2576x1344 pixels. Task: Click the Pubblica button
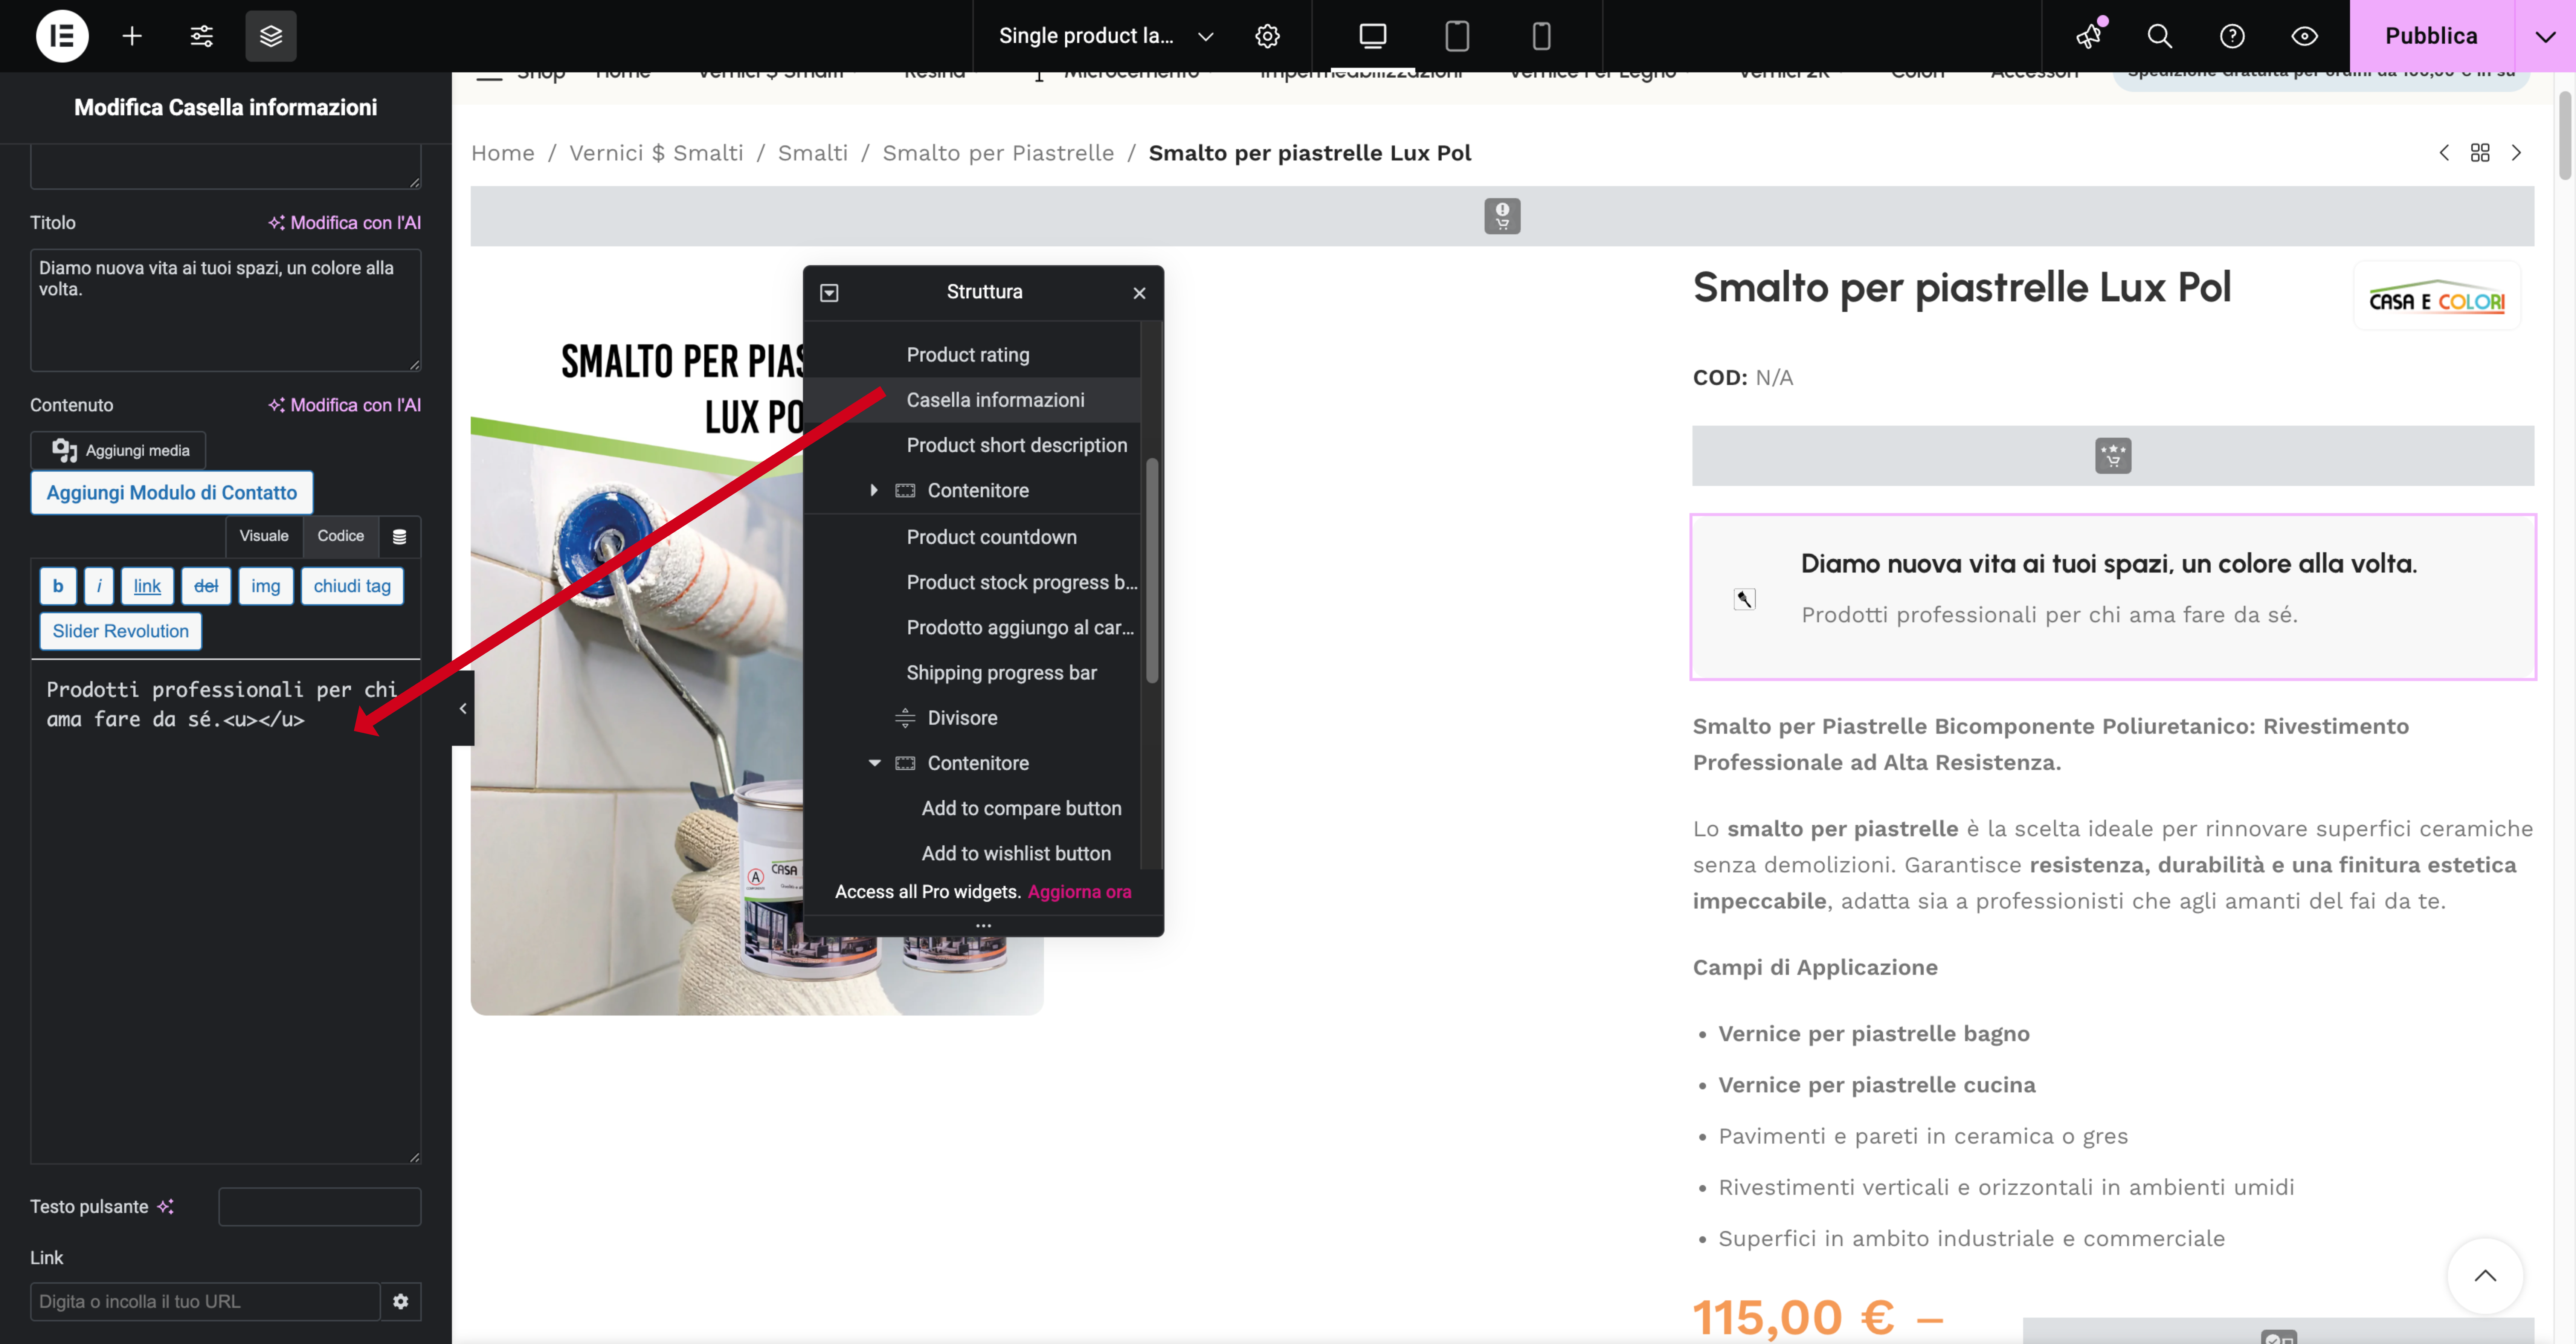(x=2431, y=36)
